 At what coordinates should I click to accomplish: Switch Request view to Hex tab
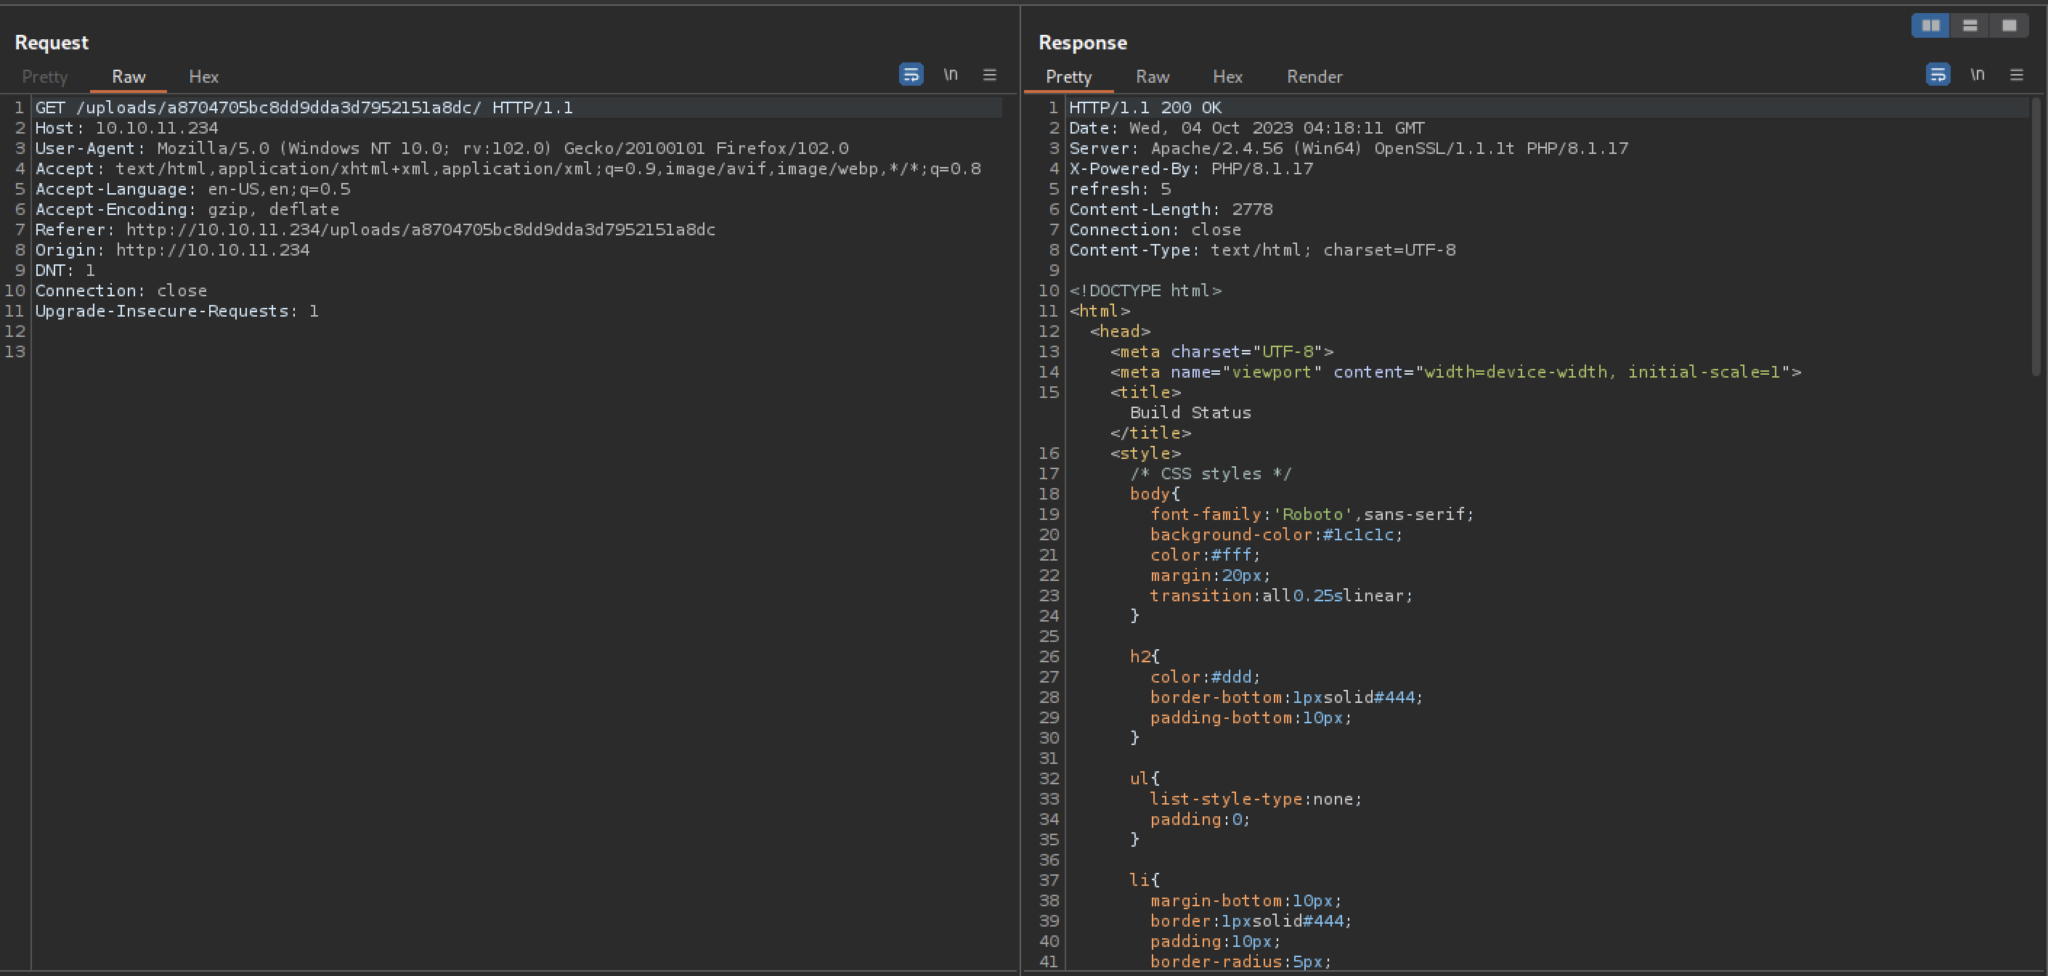204,77
